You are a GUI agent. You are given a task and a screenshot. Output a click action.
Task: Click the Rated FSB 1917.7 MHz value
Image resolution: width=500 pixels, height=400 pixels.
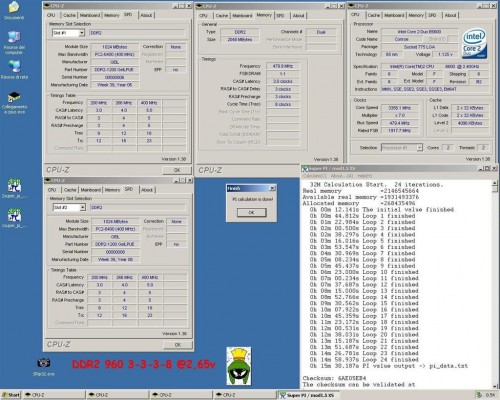[399, 130]
